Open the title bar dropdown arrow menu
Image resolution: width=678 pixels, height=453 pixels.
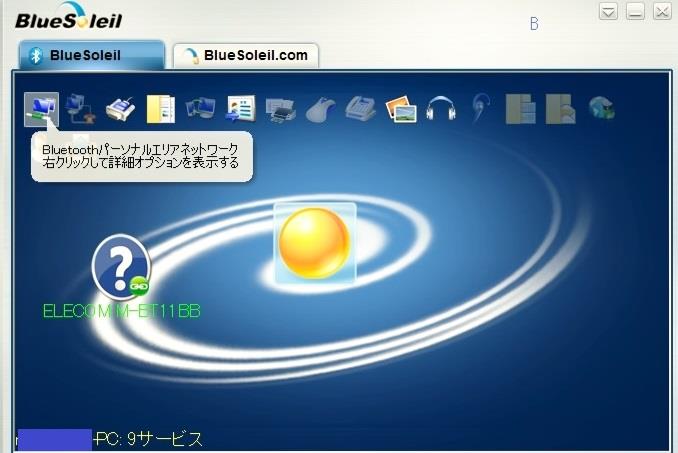coord(608,11)
